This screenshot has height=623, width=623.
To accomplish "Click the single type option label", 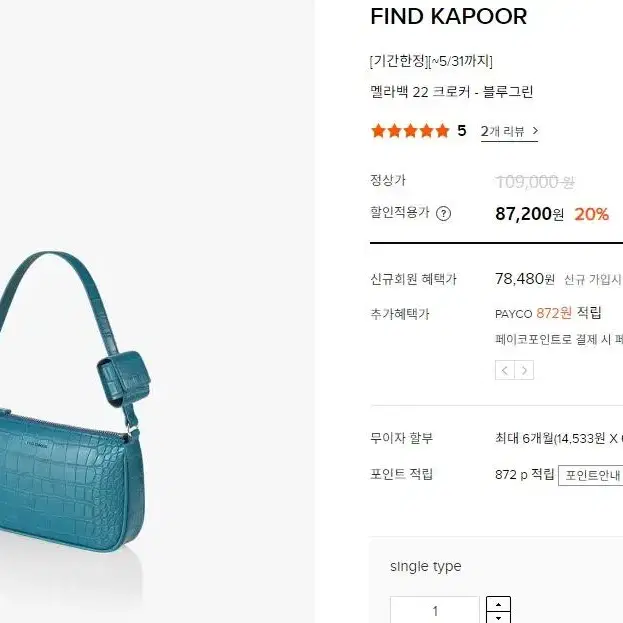I will (426, 566).
